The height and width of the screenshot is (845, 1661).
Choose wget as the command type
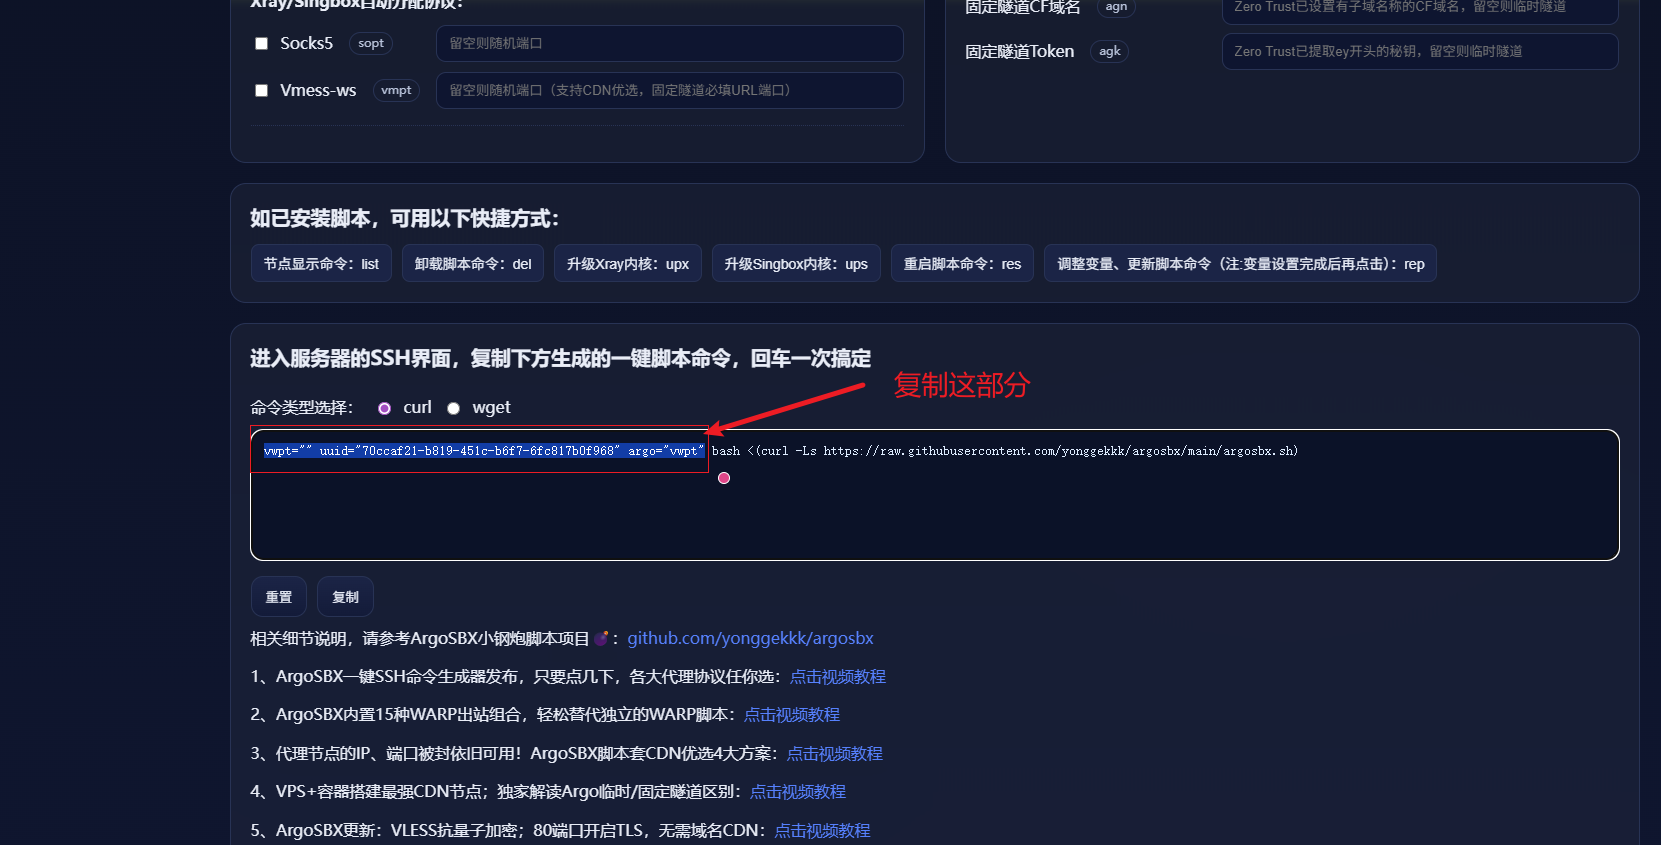click(x=453, y=408)
